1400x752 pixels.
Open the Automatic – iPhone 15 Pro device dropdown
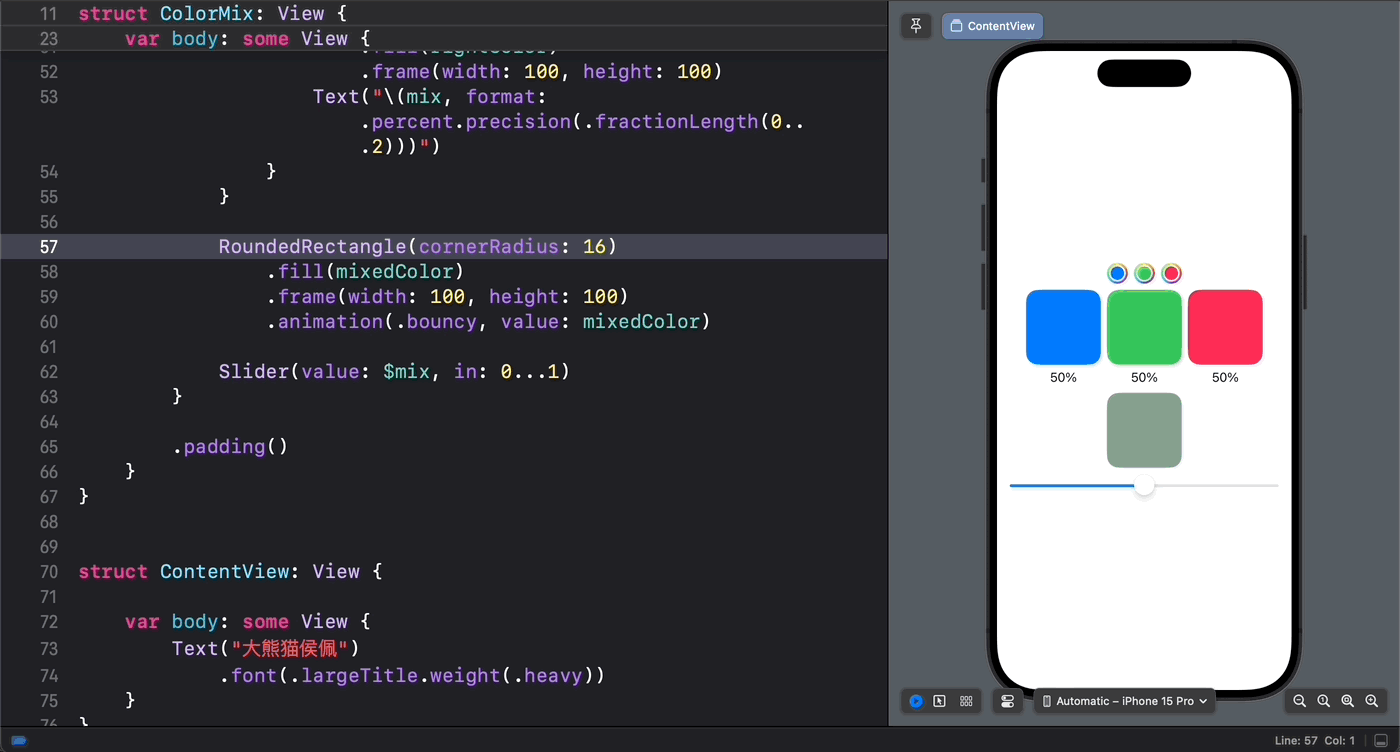click(1124, 701)
